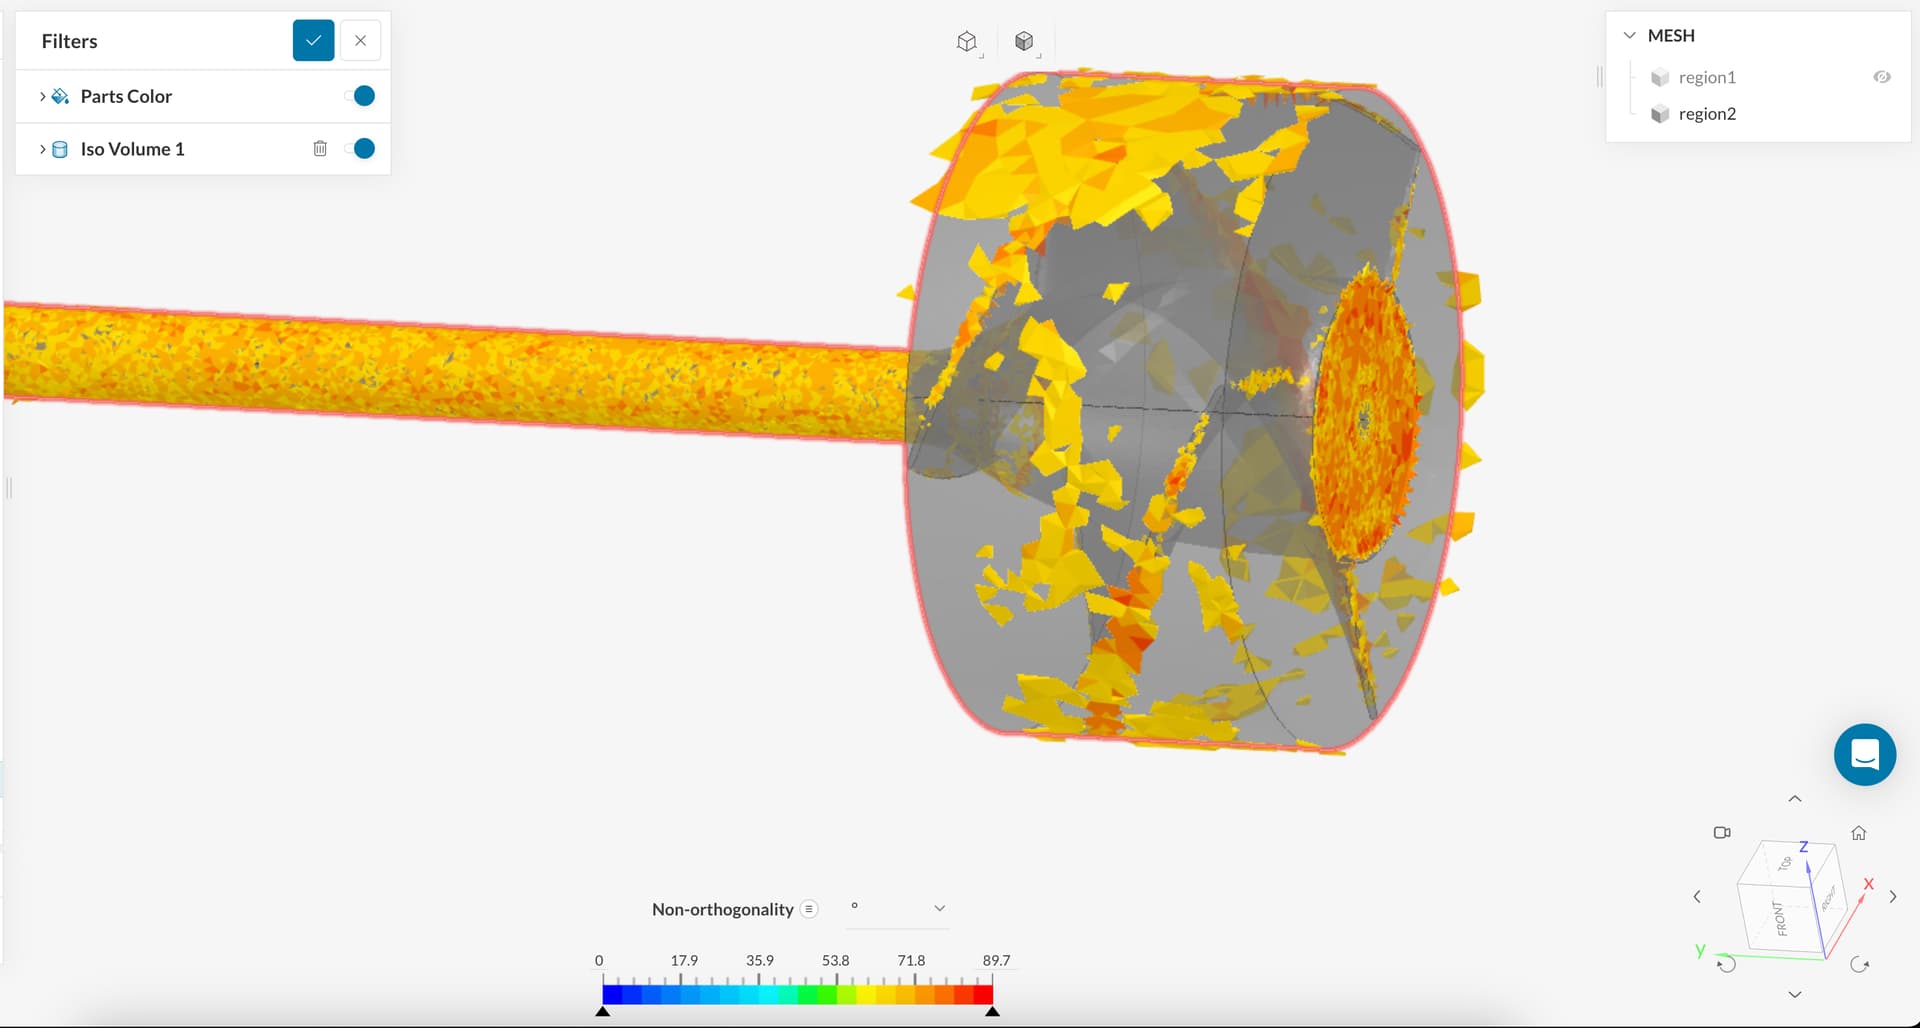Apply filters with the checkmark button
This screenshot has width=1920, height=1028.
click(x=313, y=40)
